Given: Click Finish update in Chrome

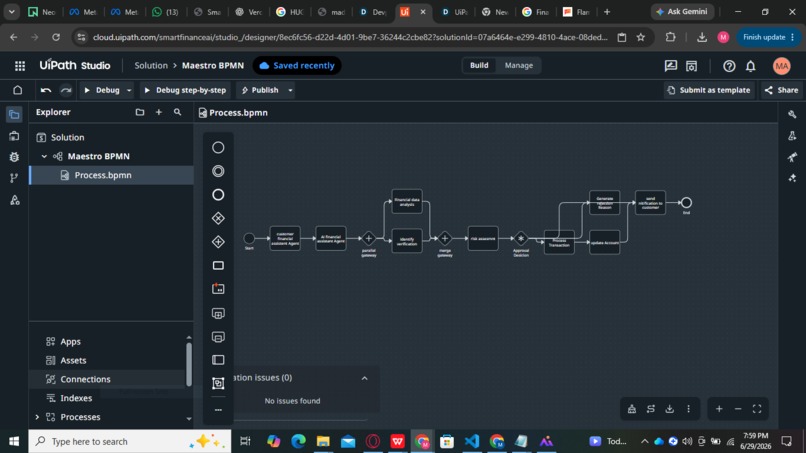Looking at the screenshot, I should click(x=769, y=37).
